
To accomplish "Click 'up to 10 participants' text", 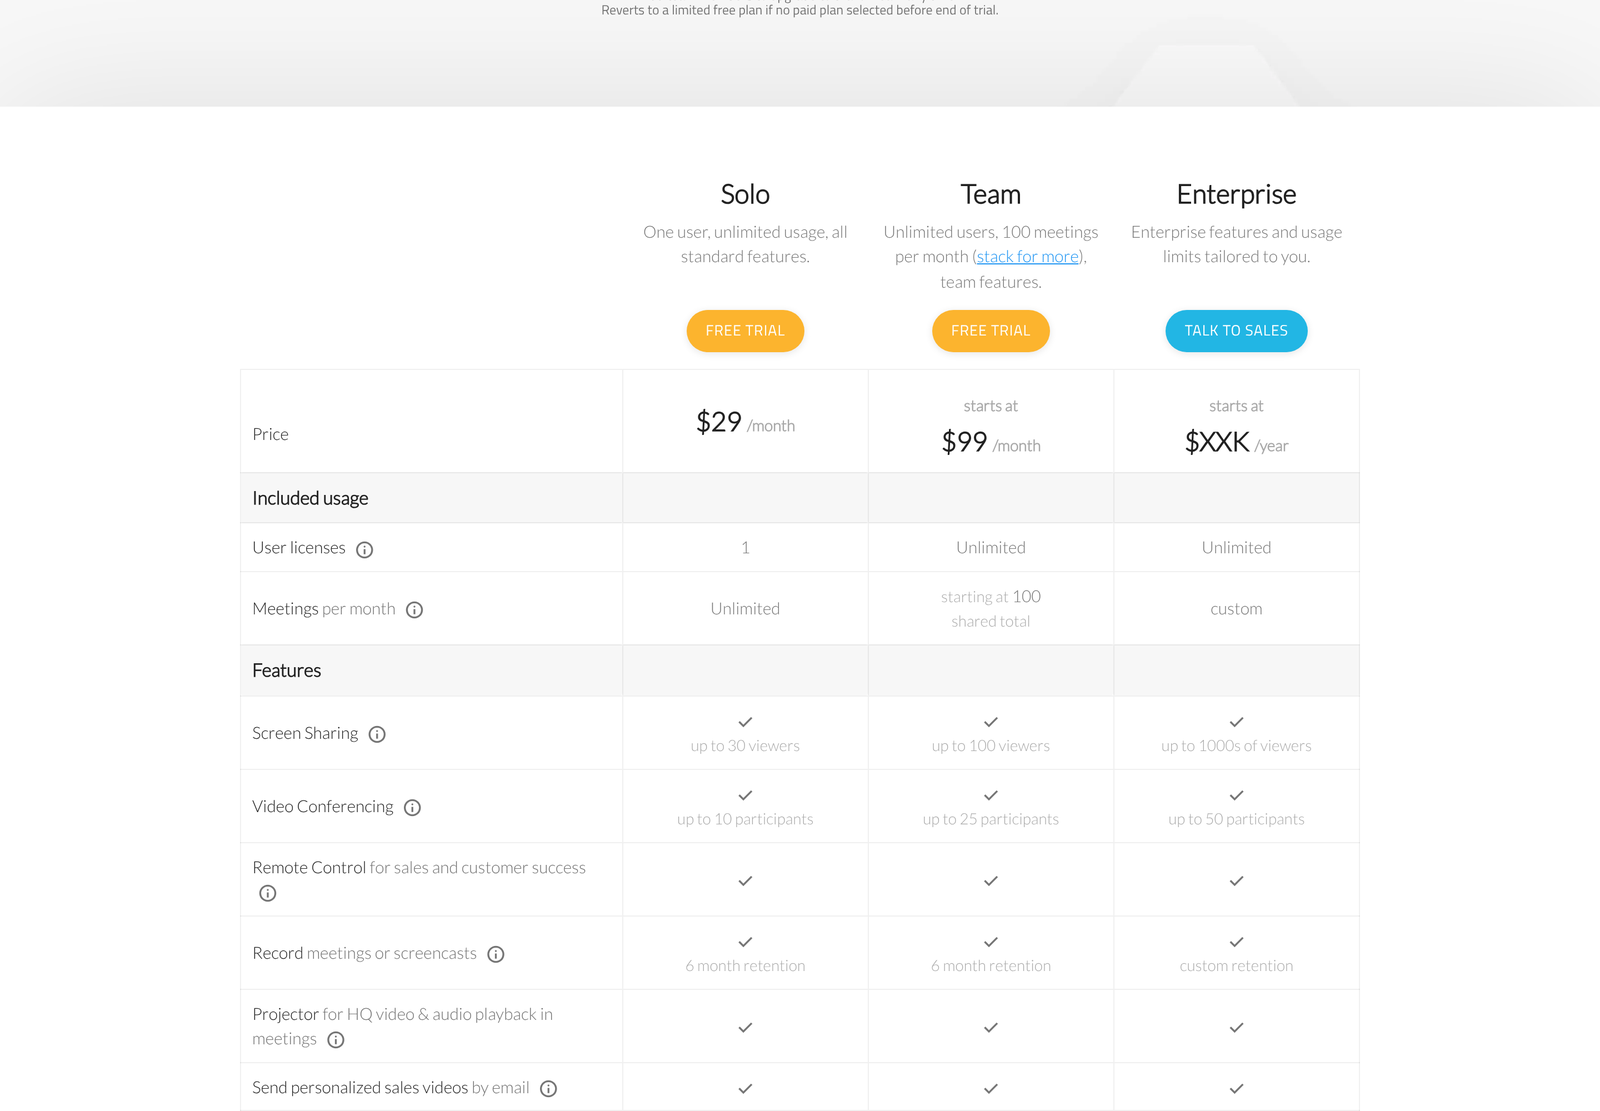I will [x=745, y=819].
